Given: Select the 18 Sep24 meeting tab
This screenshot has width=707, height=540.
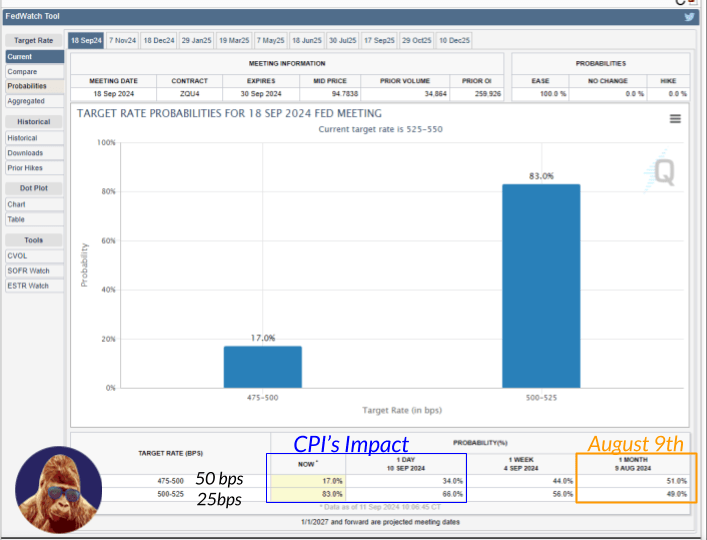Looking at the screenshot, I should tap(86, 40).
